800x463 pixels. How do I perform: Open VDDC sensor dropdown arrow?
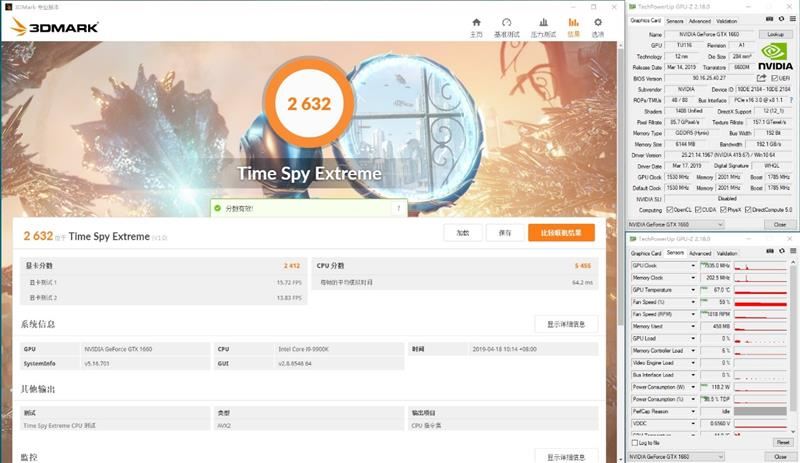tap(693, 424)
